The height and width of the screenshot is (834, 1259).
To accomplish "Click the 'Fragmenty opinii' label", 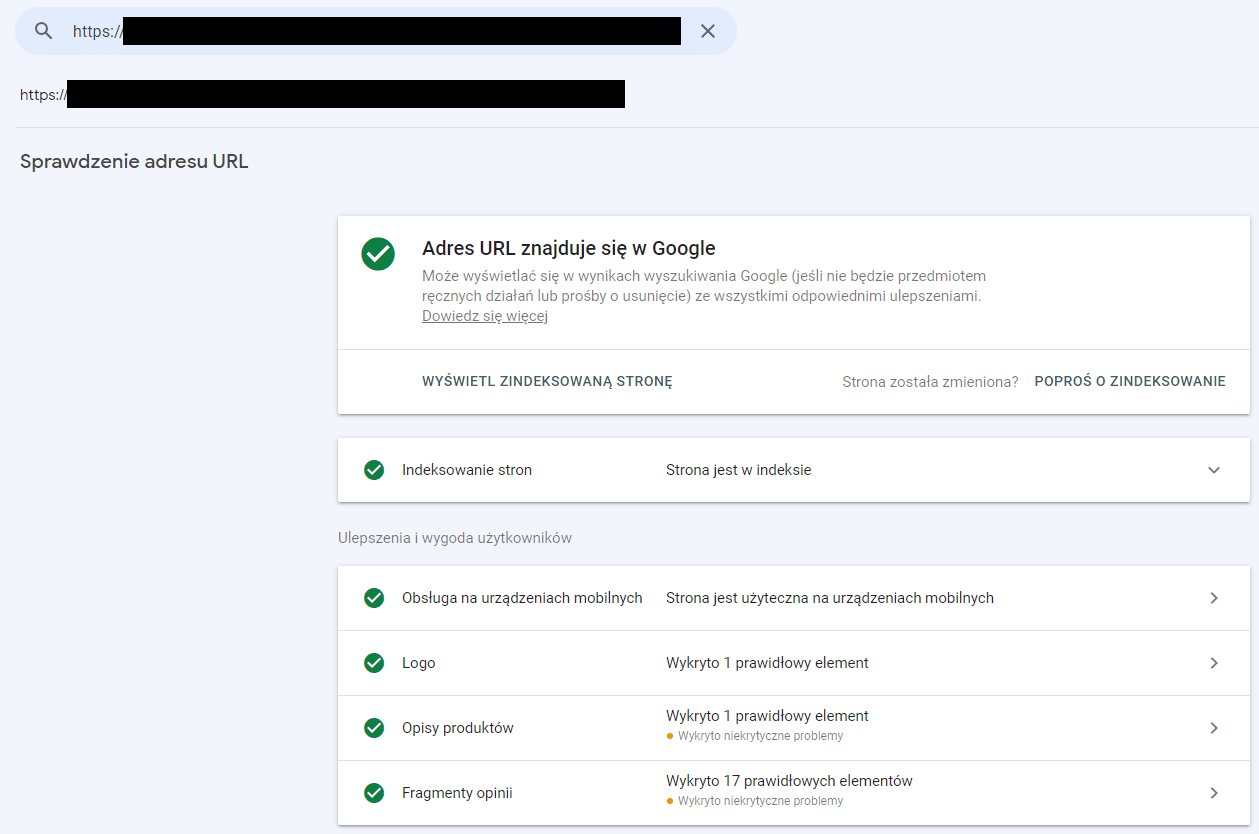I will tap(457, 793).
